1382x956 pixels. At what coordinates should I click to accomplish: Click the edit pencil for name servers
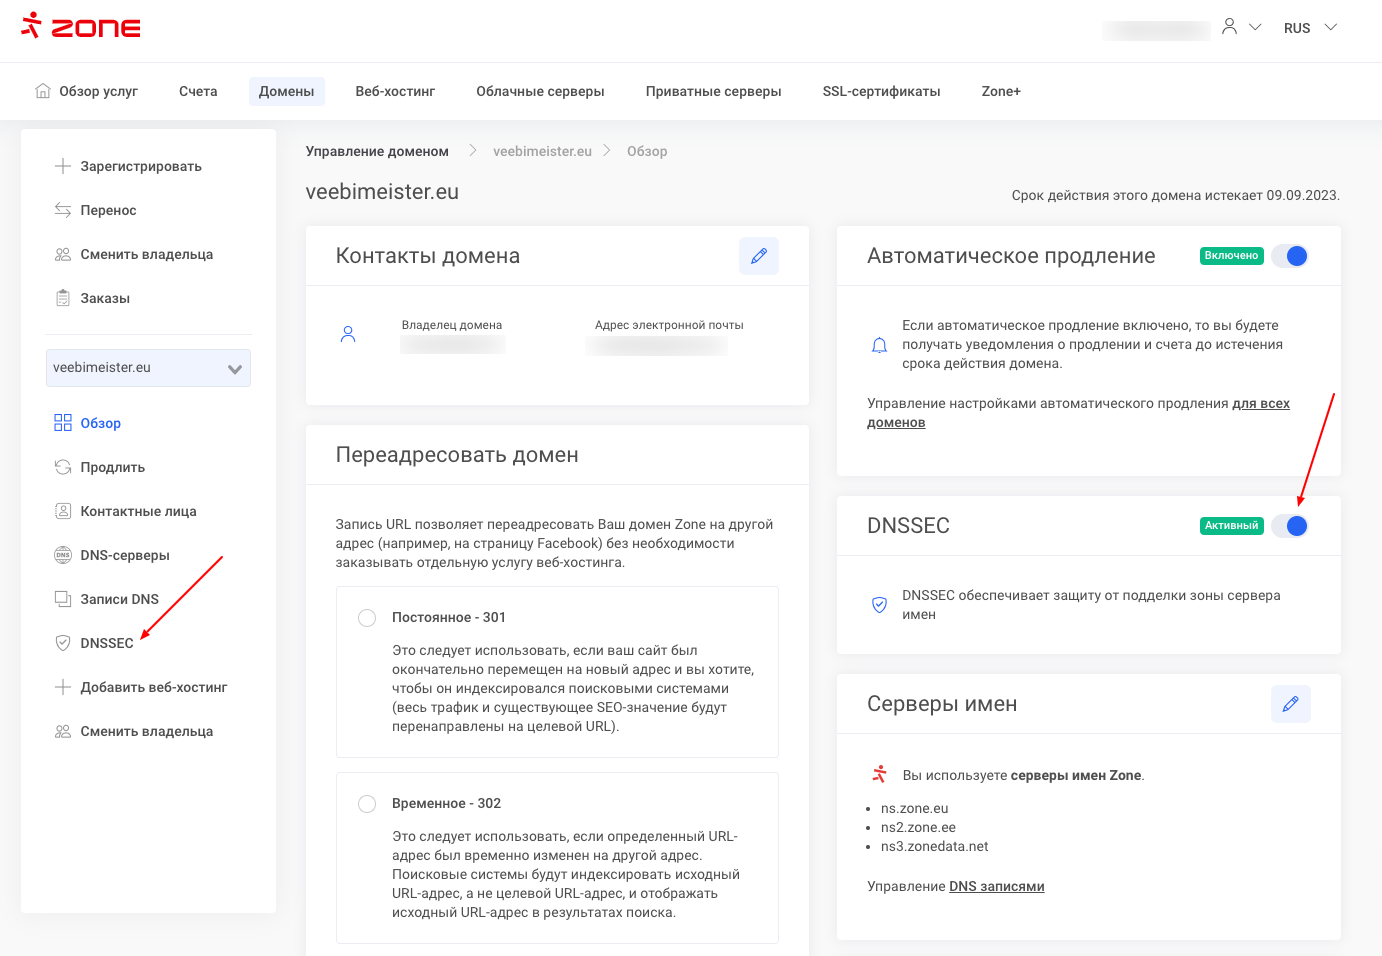tap(1290, 704)
